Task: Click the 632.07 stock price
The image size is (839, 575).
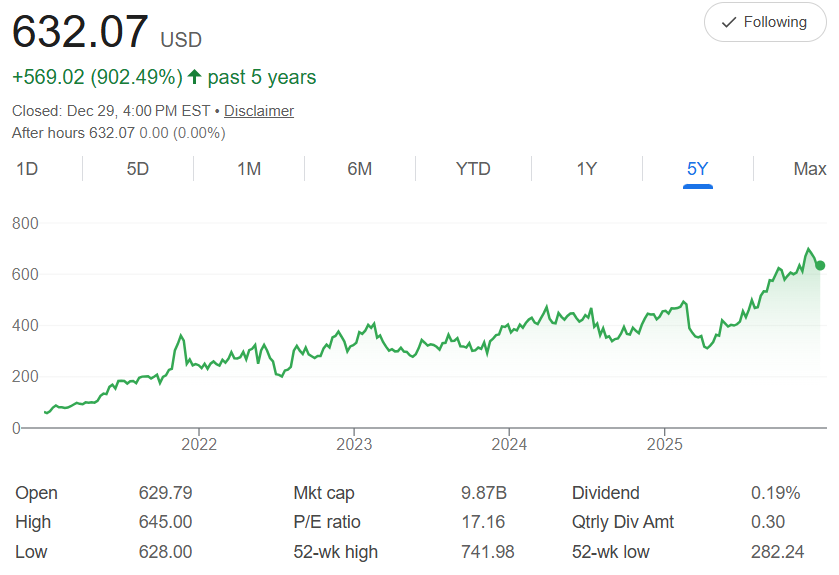Action: pyautogui.click(x=80, y=32)
